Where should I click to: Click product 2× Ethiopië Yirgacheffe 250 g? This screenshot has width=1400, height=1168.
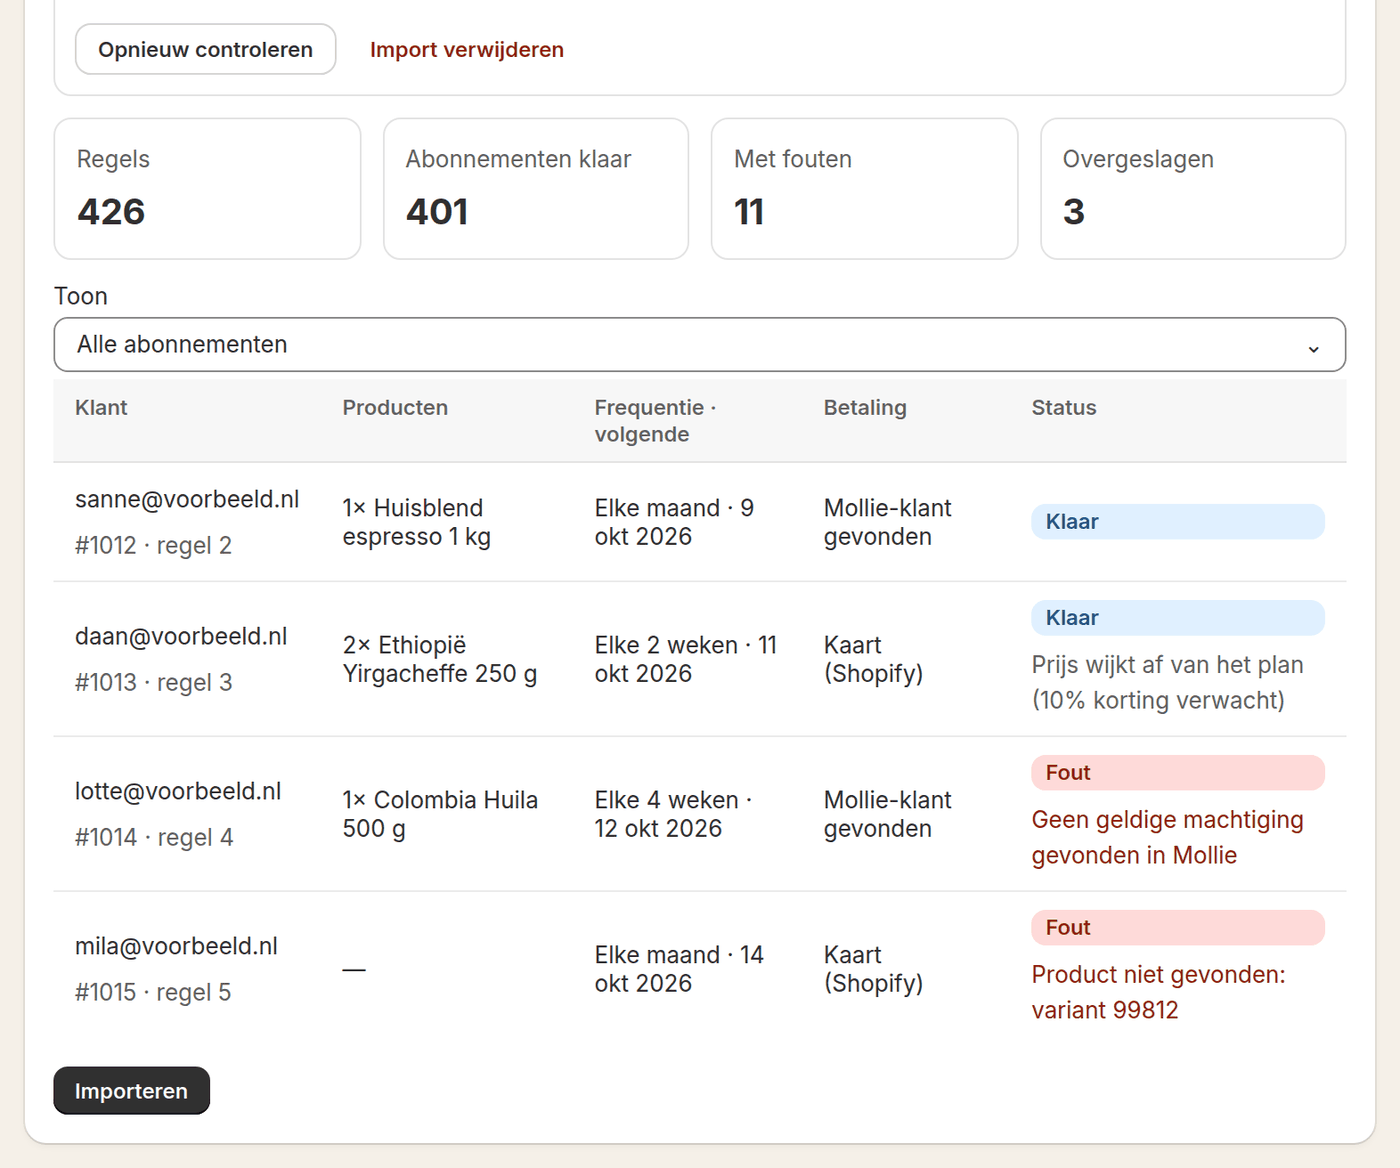click(440, 659)
